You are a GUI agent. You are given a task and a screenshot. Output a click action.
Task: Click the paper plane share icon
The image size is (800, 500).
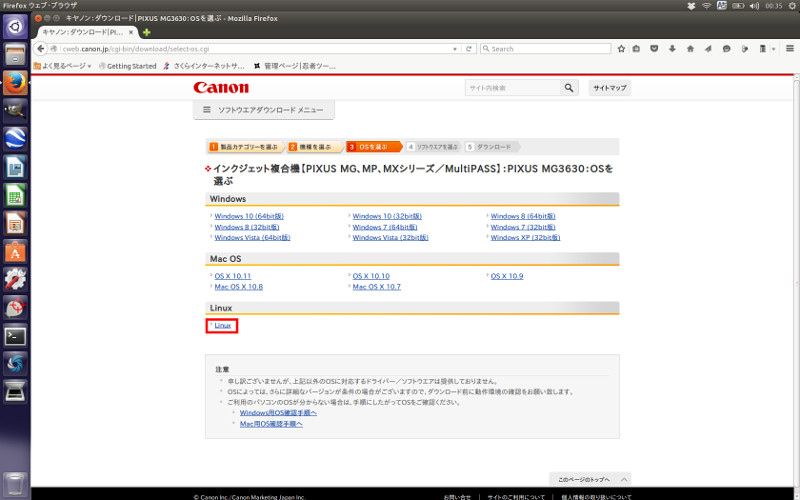click(708, 48)
